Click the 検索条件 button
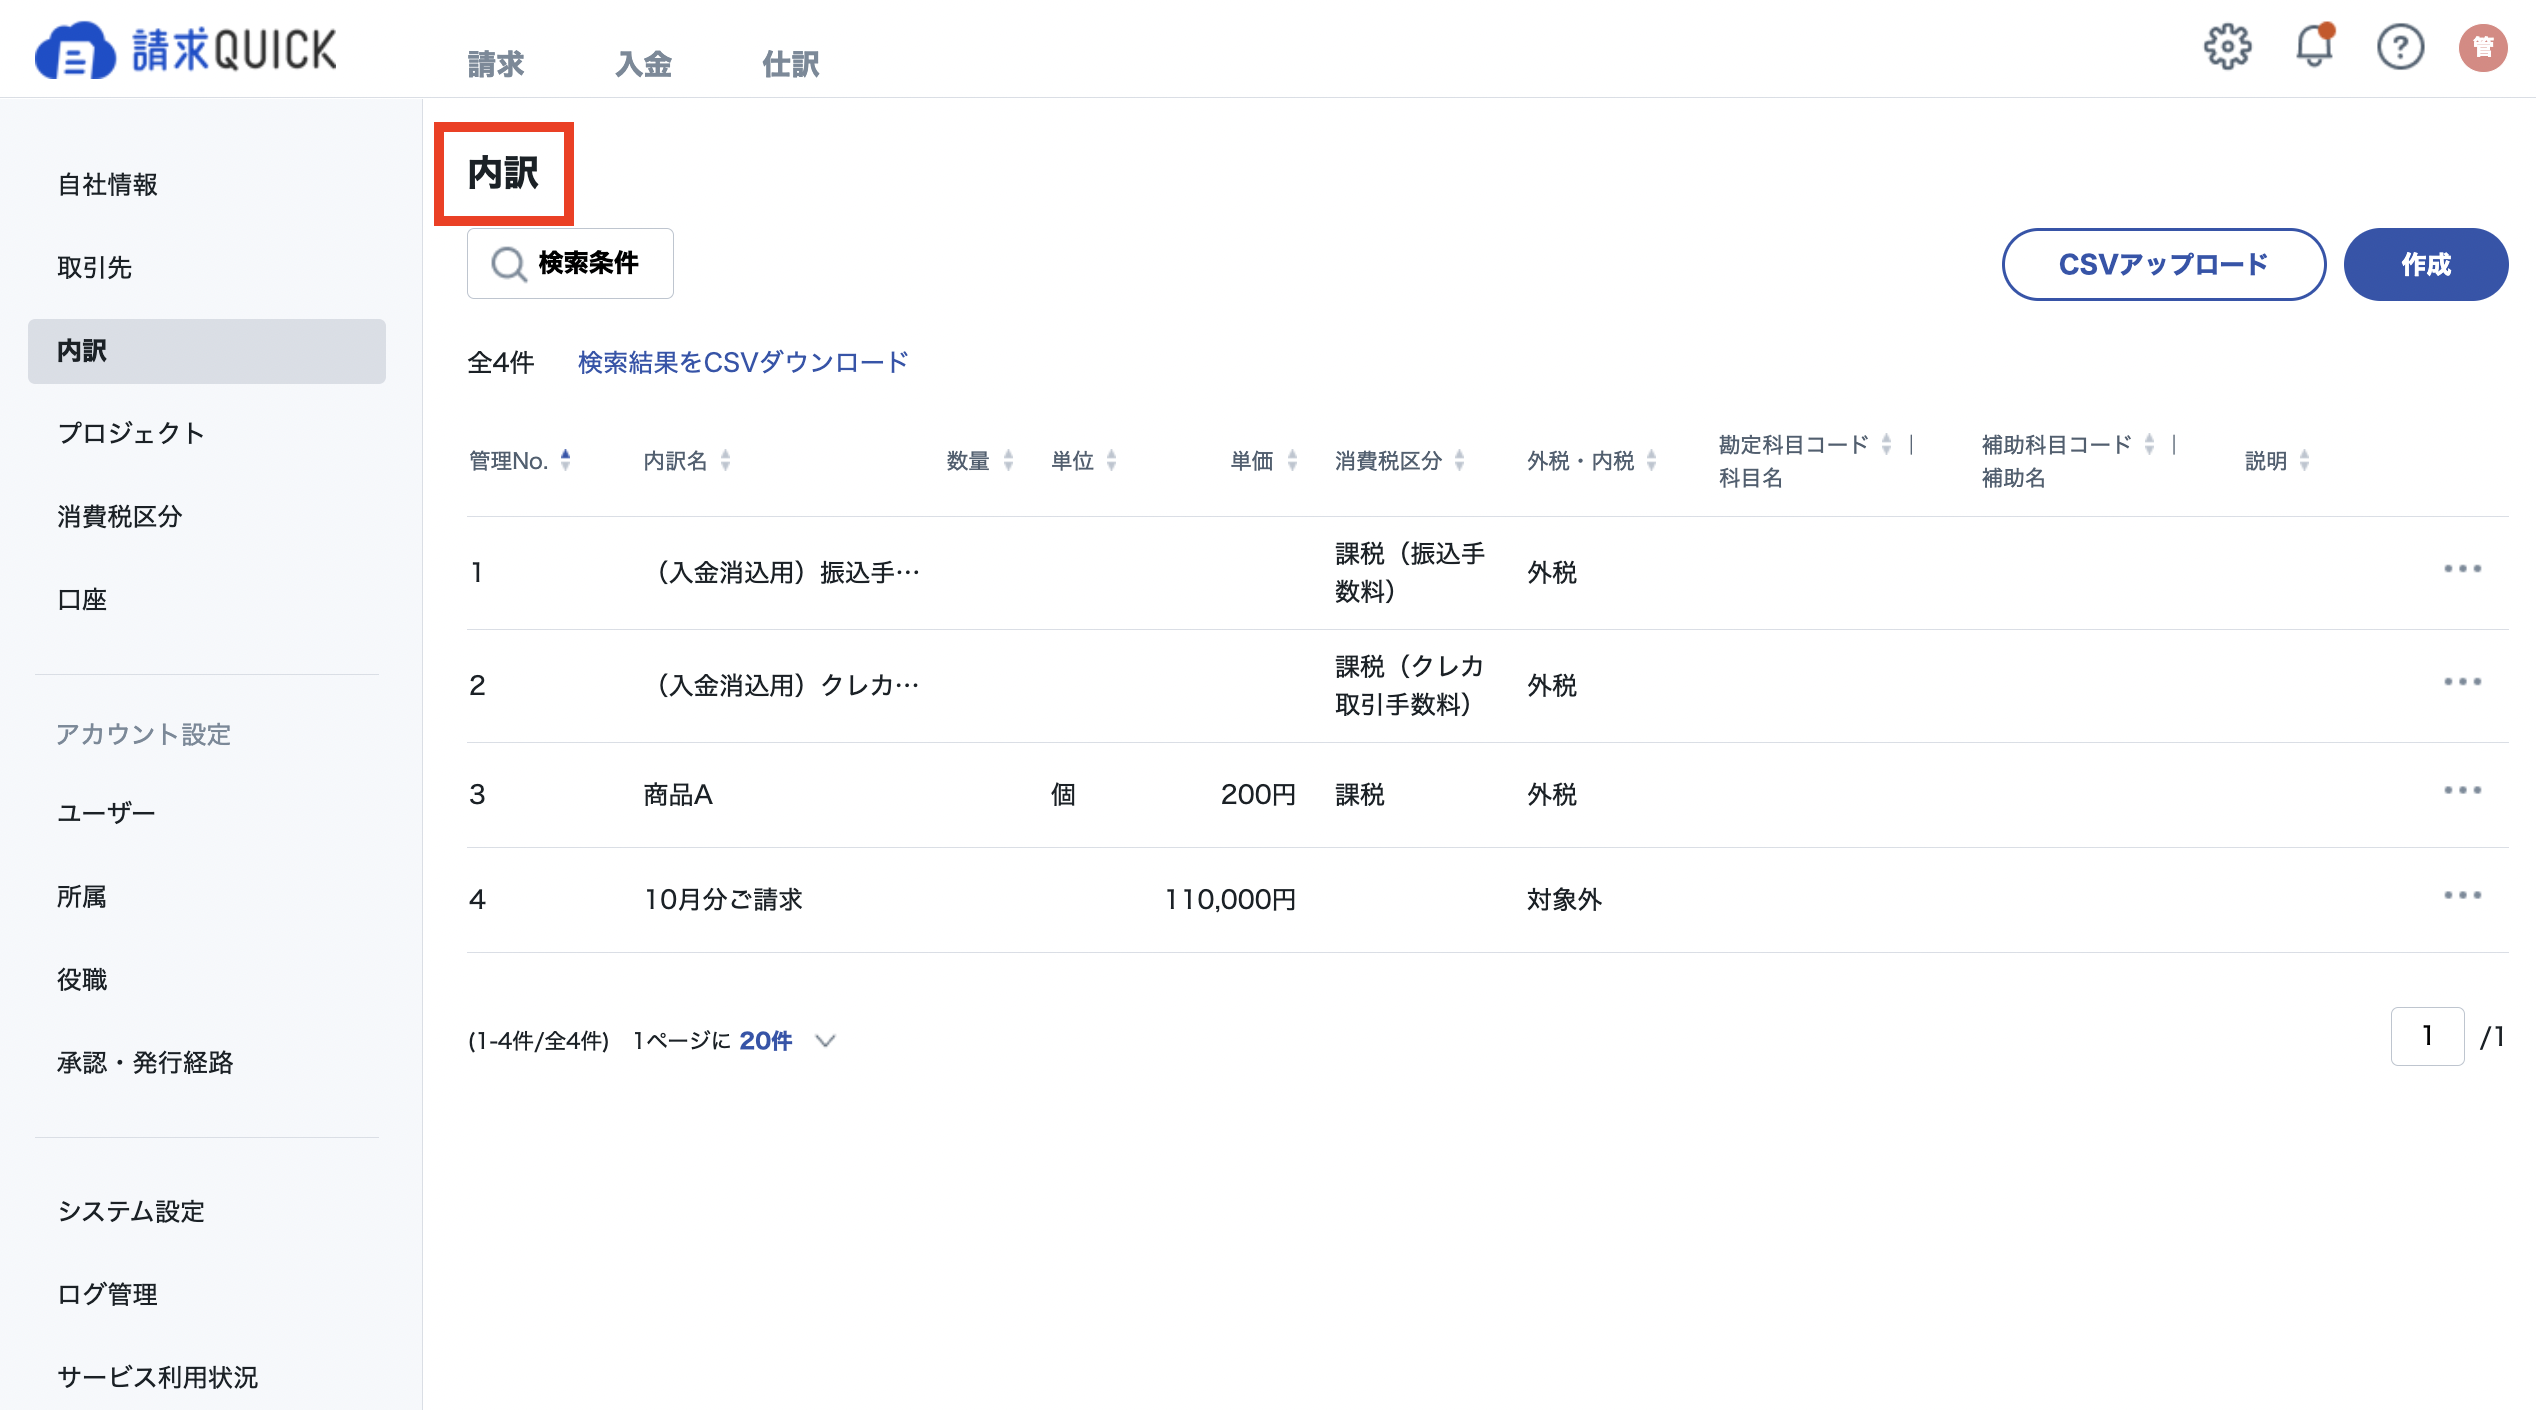 coord(570,264)
